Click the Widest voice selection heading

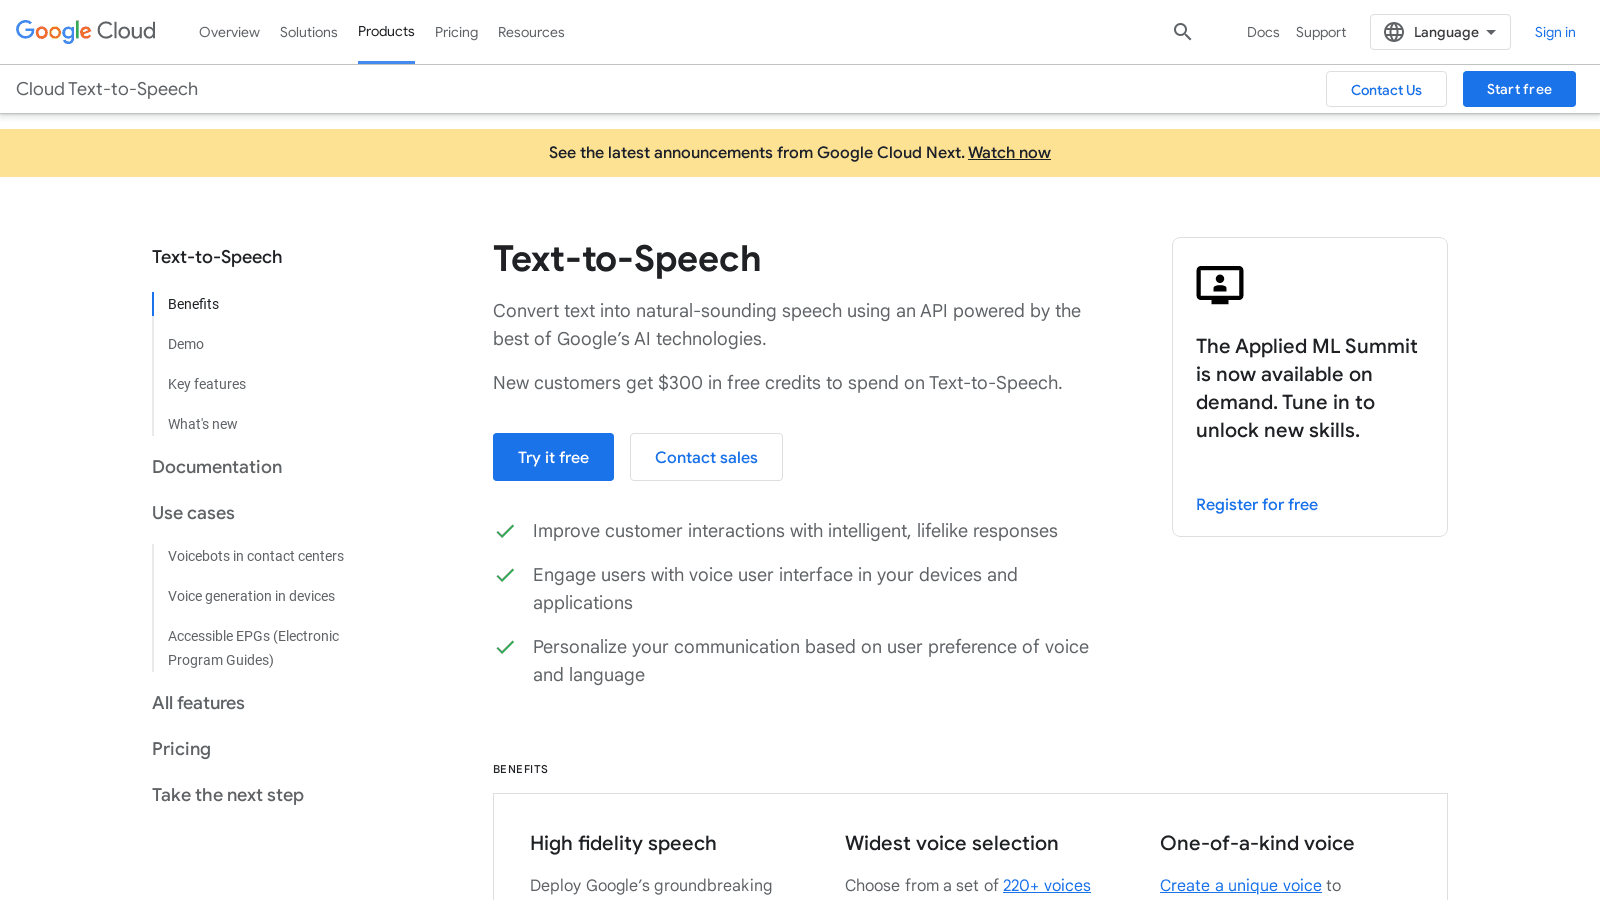point(951,843)
